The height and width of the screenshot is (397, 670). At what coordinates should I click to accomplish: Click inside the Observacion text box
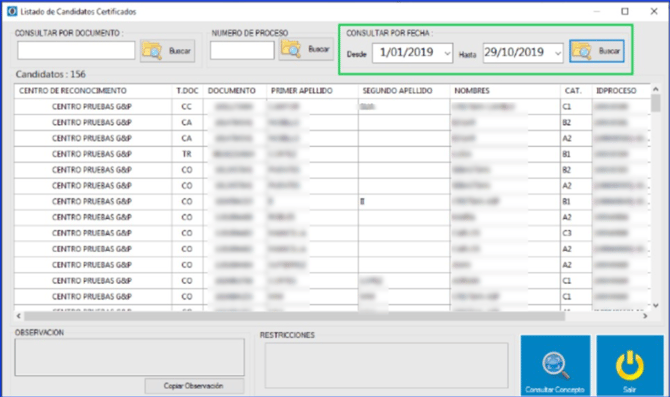pos(129,357)
